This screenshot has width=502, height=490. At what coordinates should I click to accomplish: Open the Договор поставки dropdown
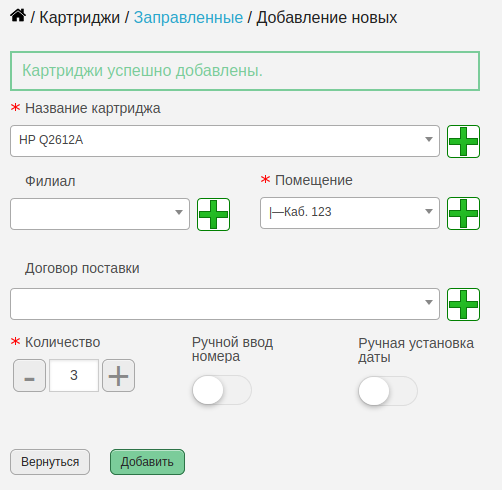tap(225, 304)
